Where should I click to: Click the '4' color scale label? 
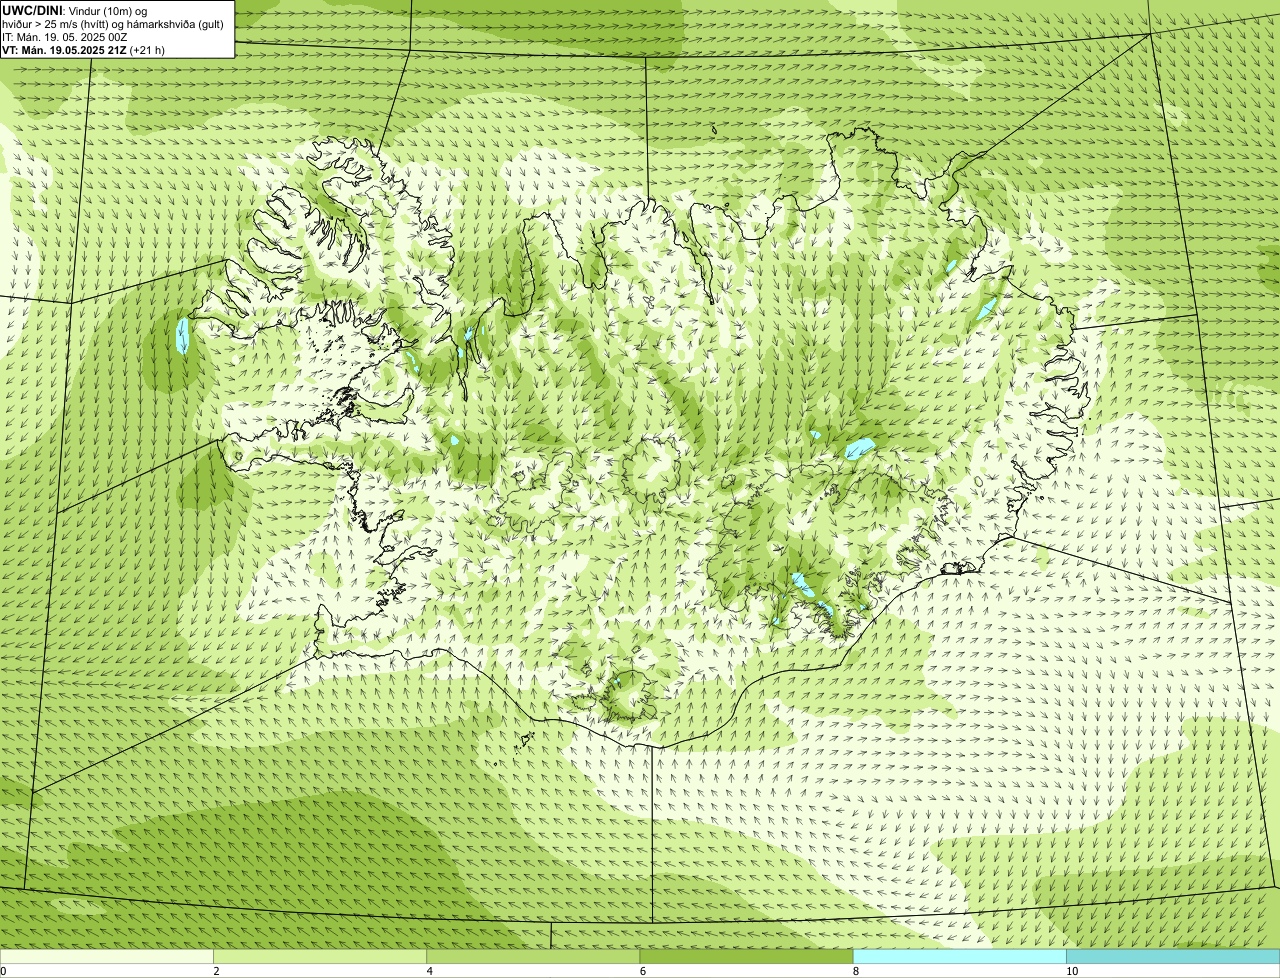tap(430, 971)
